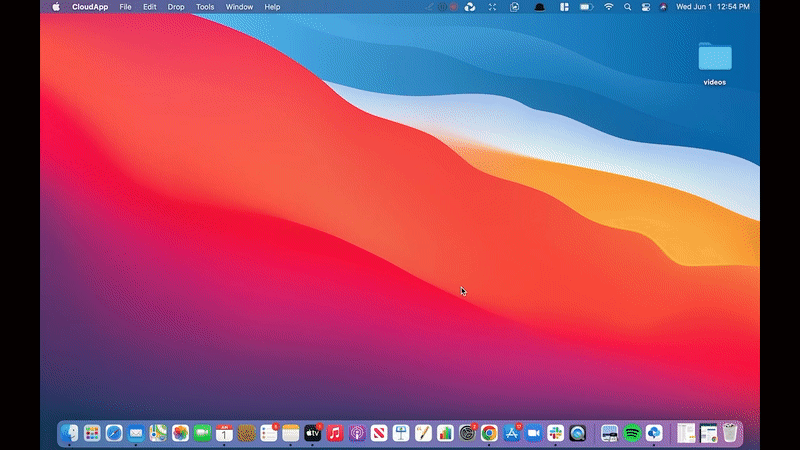Image resolution: width=800 pixels, height=450 pixels.
Task: Open Pages from the Dock
Action: [x=423, y=433]
